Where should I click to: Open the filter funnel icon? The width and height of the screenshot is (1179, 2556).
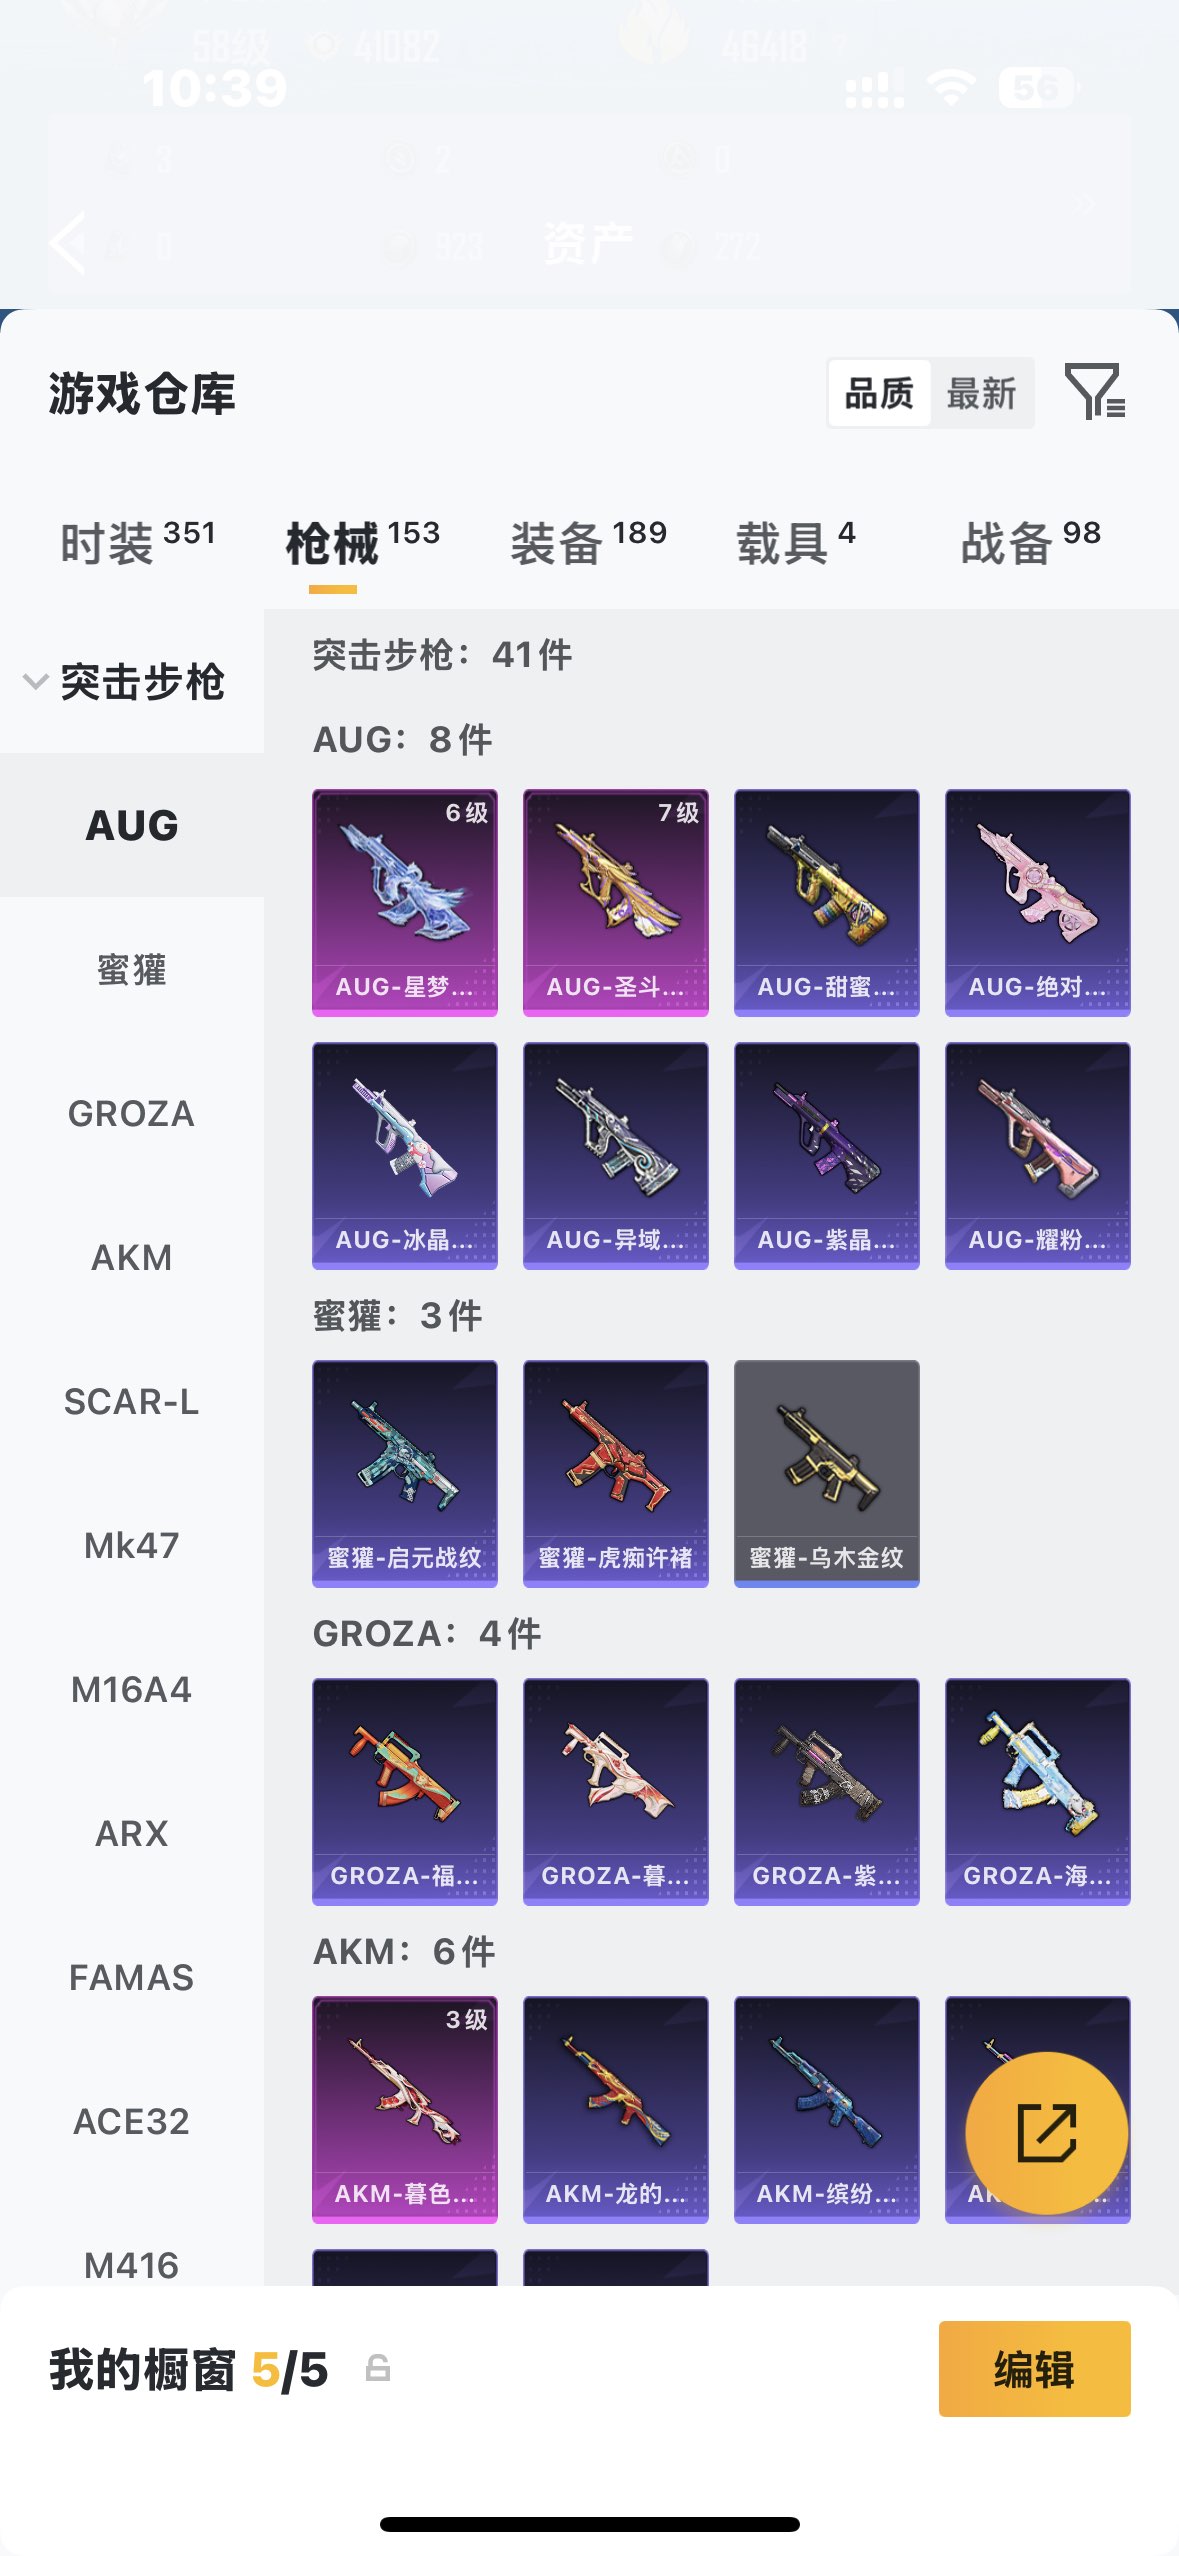click(1095, 392)
